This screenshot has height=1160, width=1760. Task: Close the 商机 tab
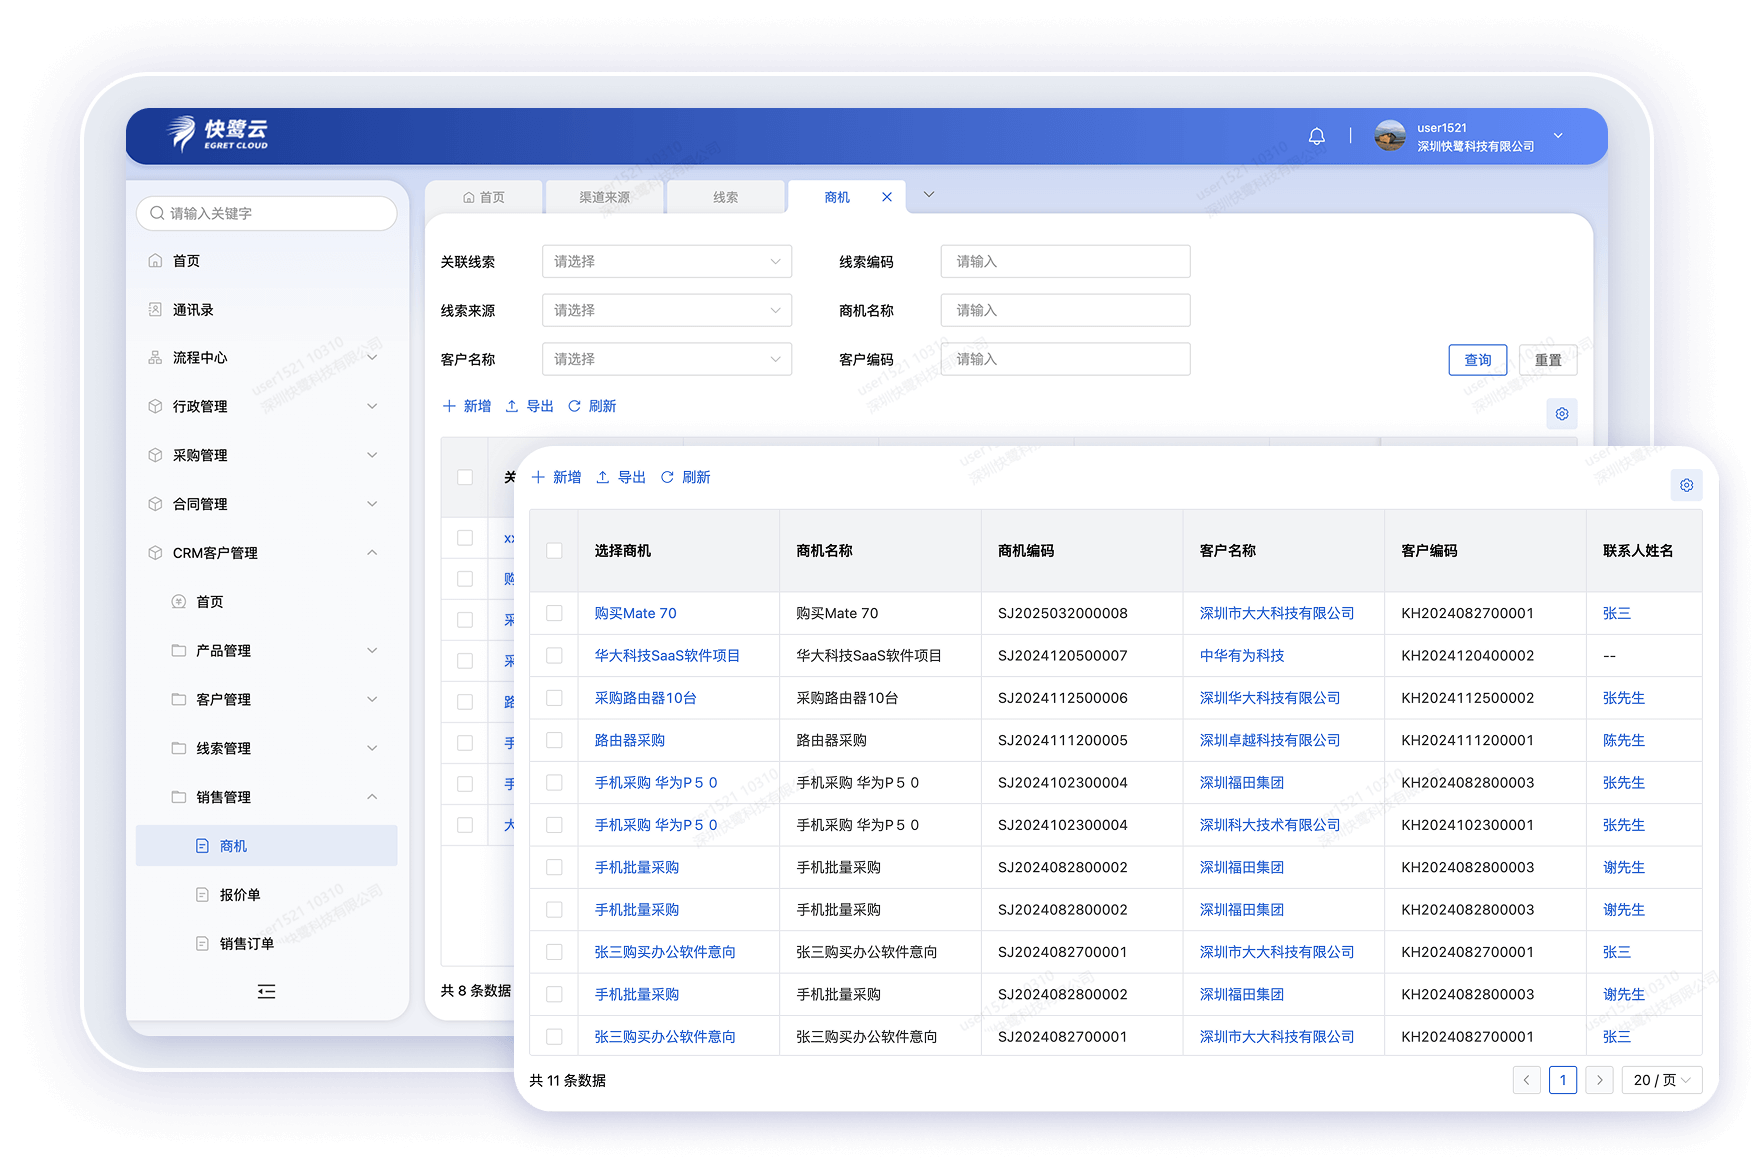pyautogui.click(x=886, y=197)
